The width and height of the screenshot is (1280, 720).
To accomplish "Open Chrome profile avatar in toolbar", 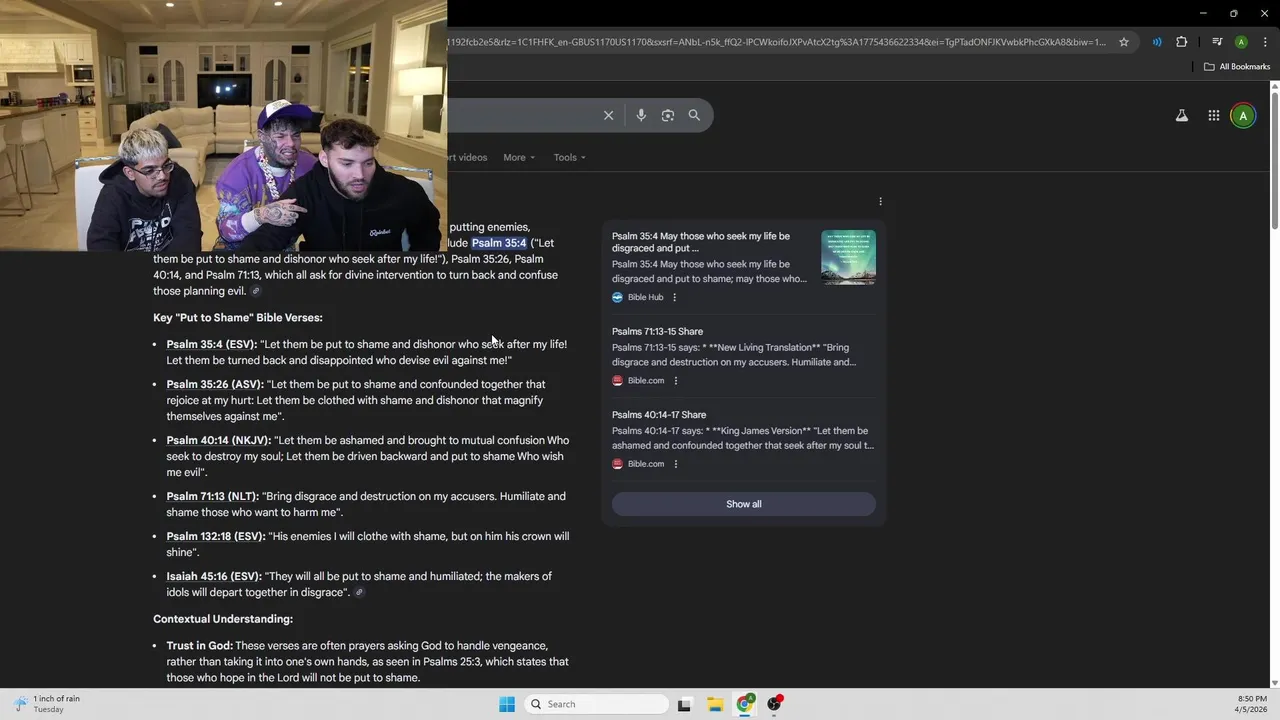I will (x=1241, y=42).
